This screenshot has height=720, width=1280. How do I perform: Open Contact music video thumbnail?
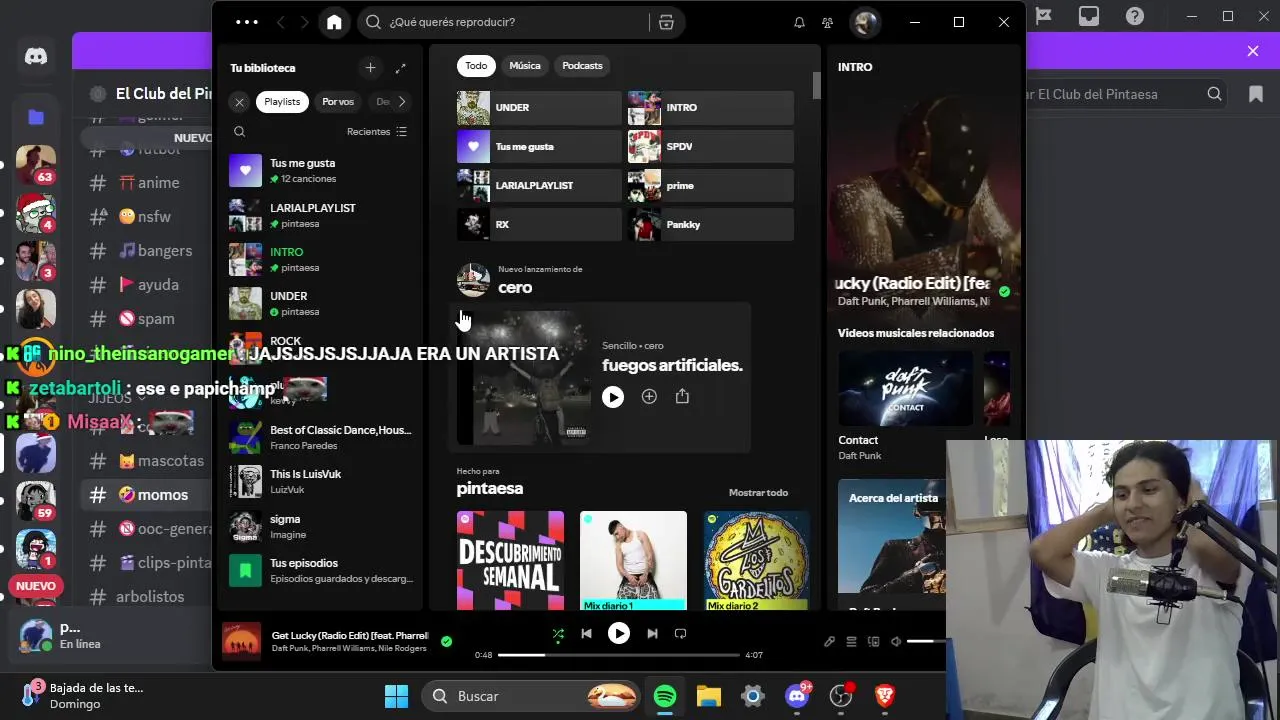click(x=905, y=388)
